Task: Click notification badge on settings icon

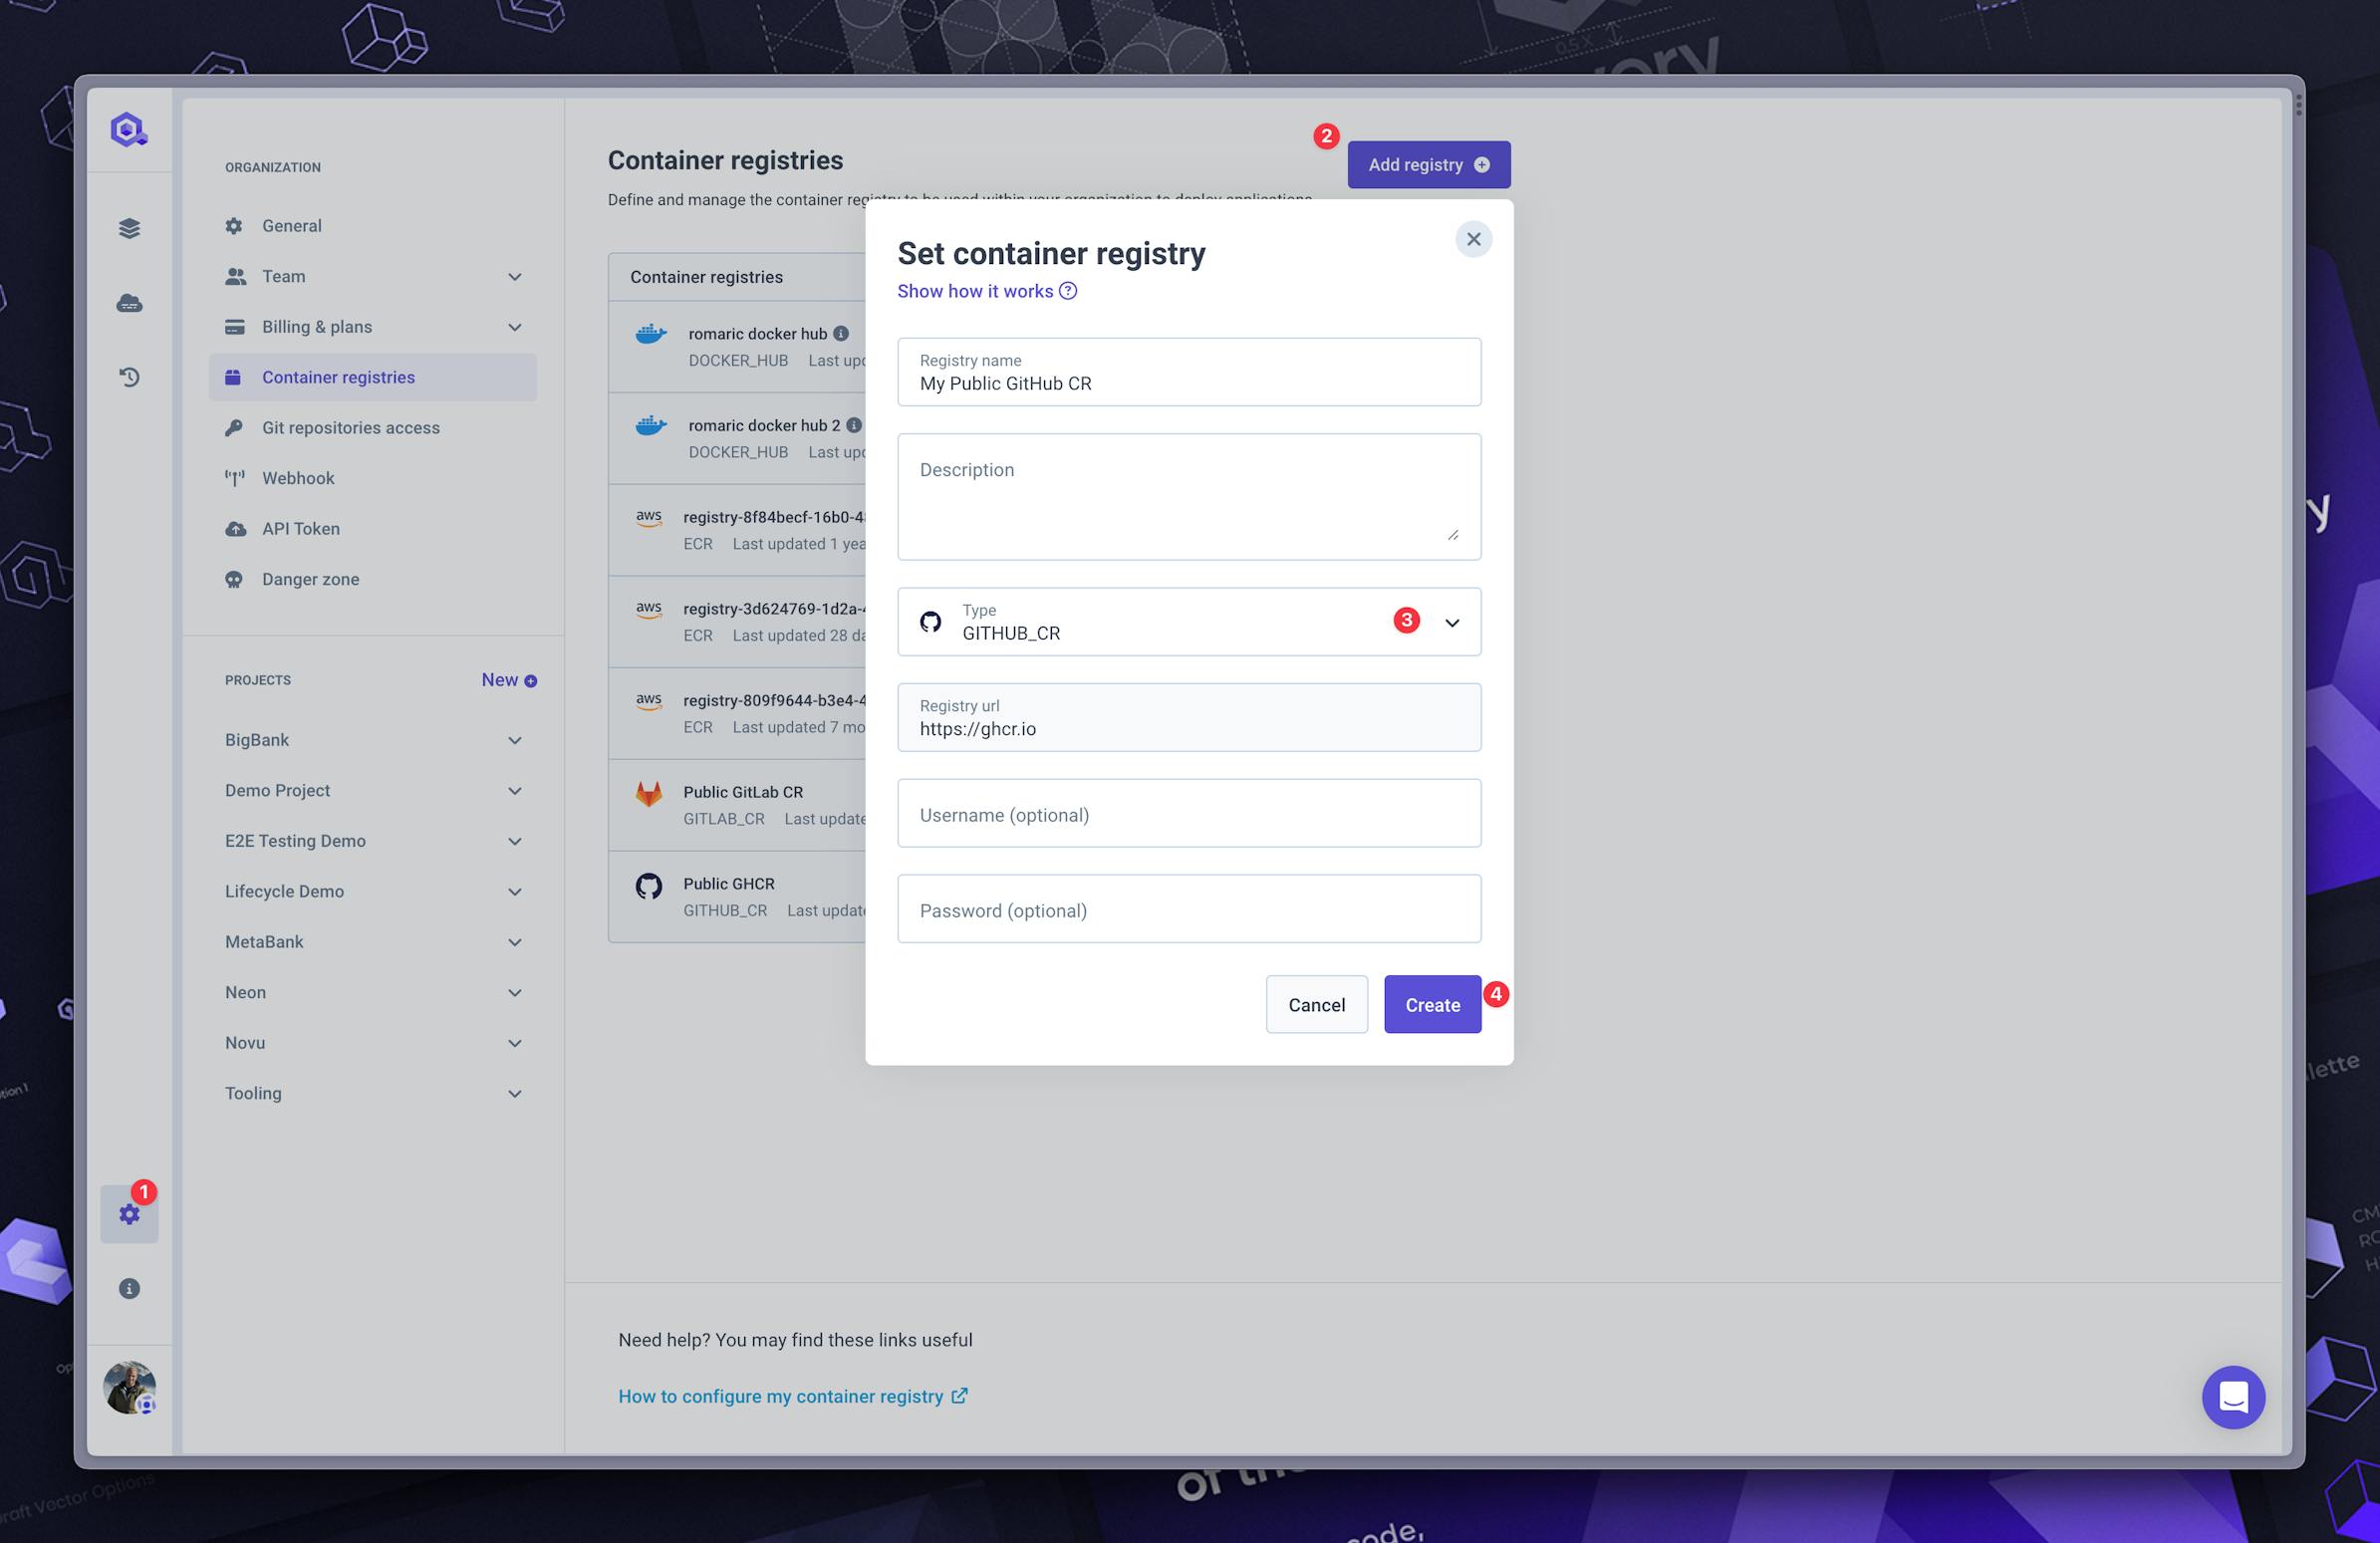Action: point(145,1192)
